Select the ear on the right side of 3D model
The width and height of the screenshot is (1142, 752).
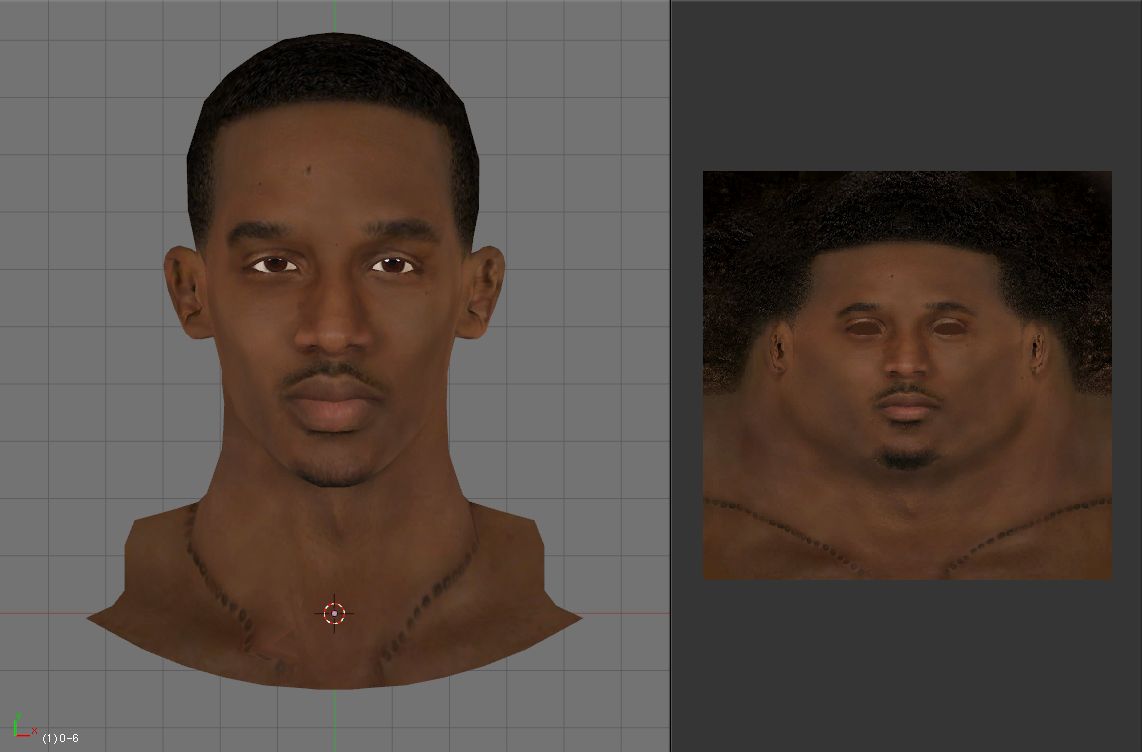tap(482, 292)
